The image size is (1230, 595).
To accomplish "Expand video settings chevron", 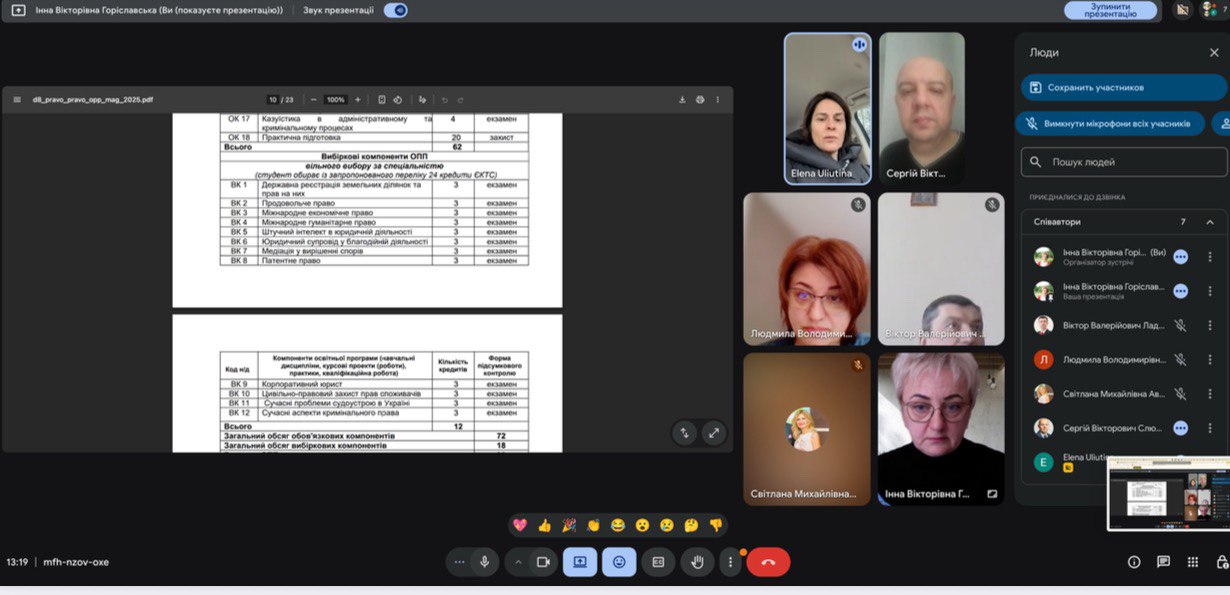I will (518, 562).
